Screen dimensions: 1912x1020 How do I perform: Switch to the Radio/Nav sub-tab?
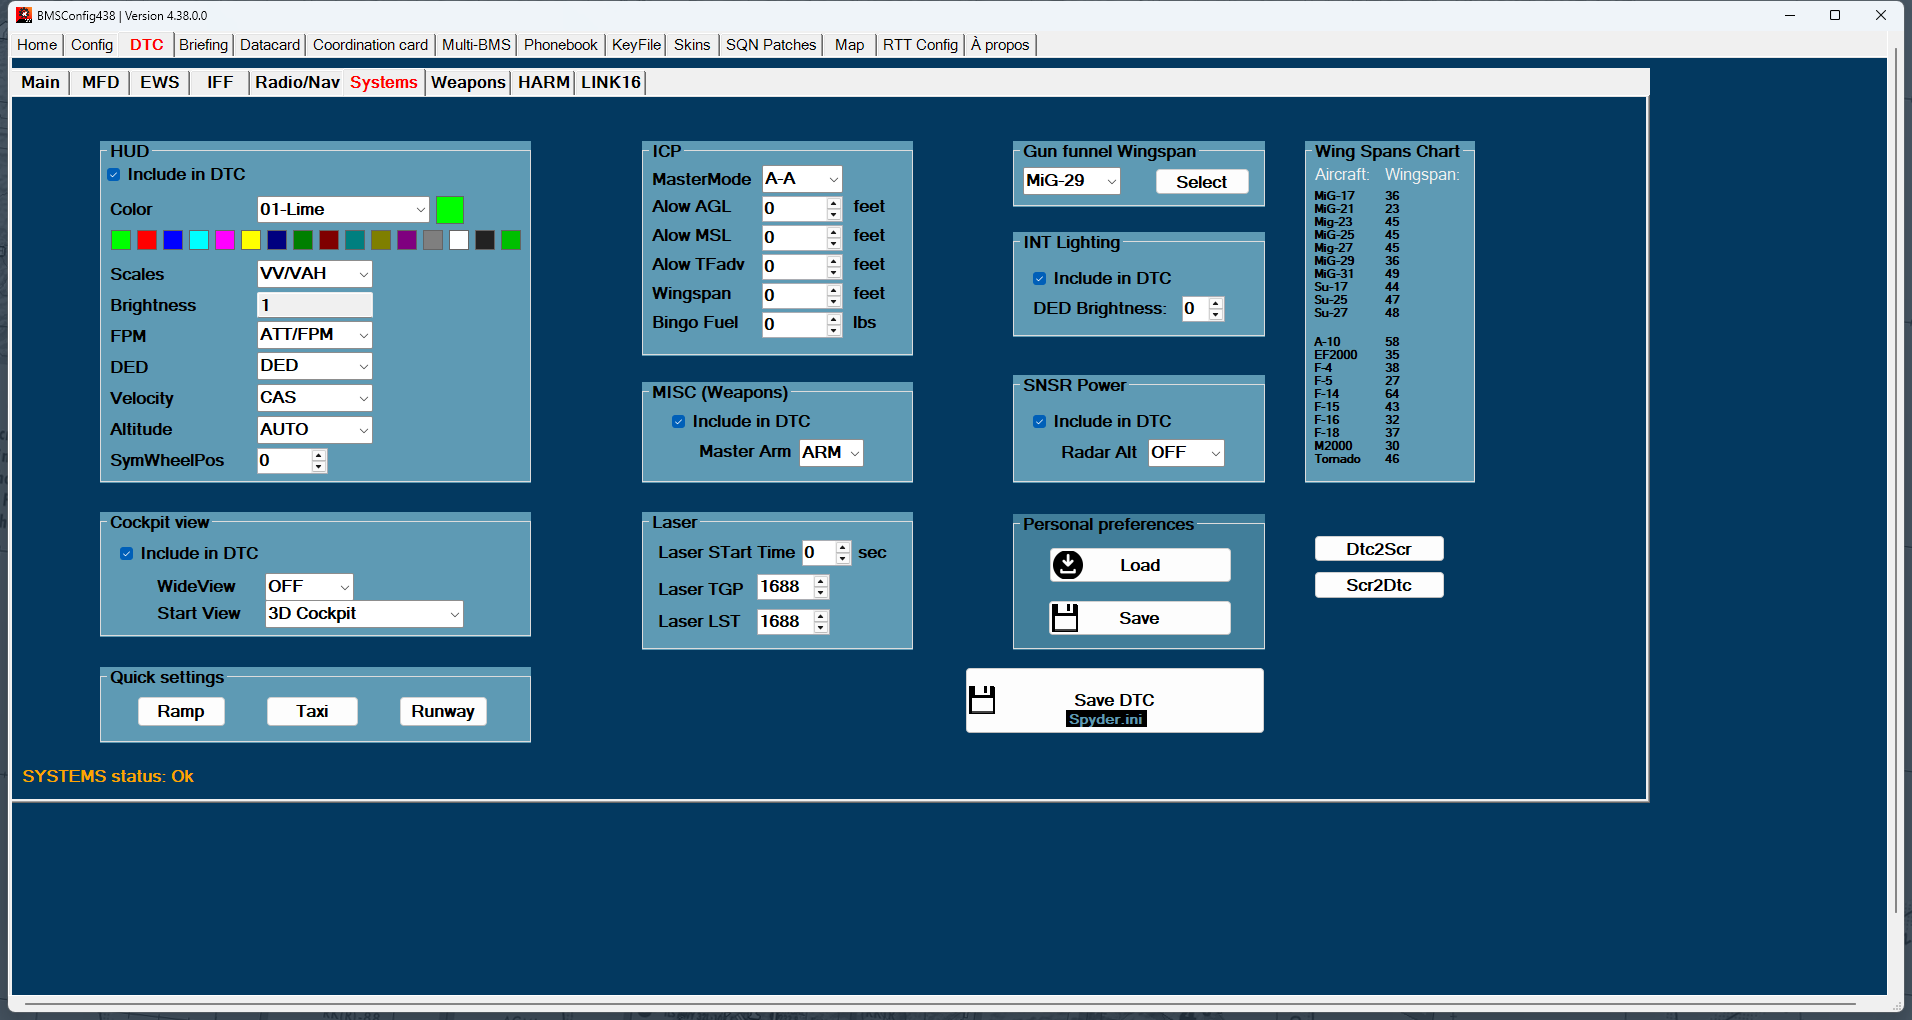coord(297,83)
